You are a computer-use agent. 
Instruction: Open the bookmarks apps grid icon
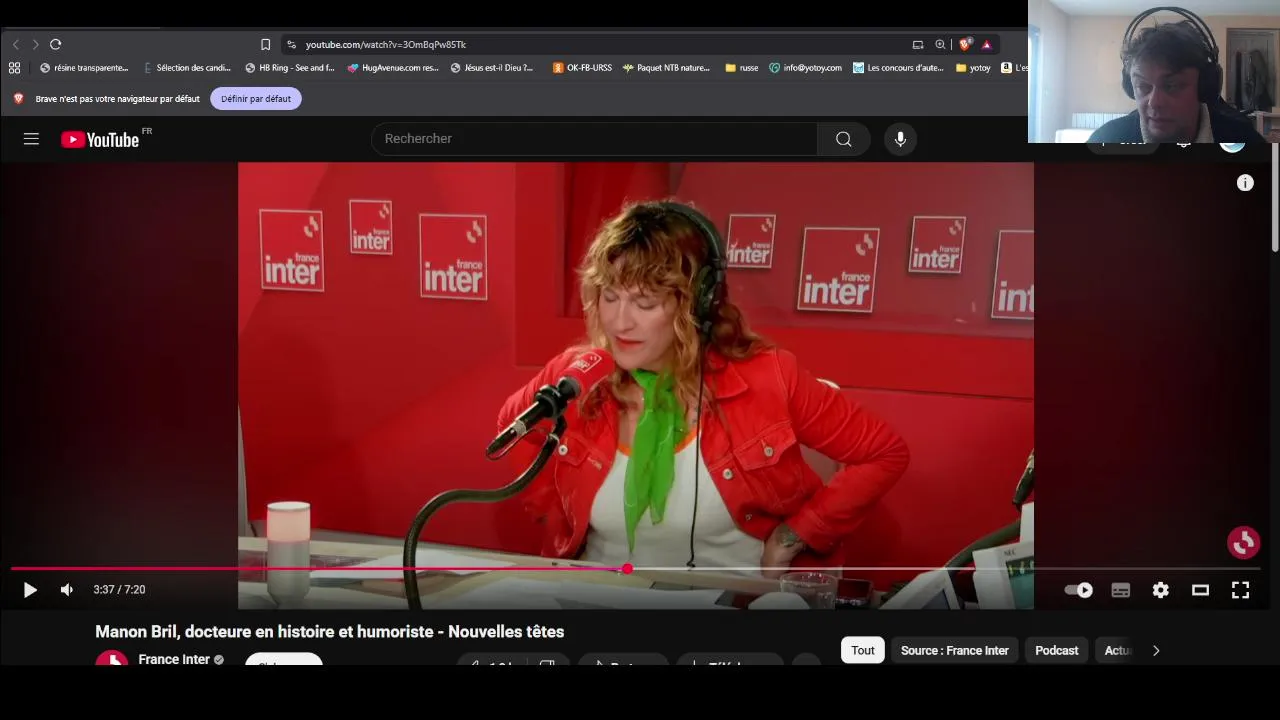(x=14, y=68)
